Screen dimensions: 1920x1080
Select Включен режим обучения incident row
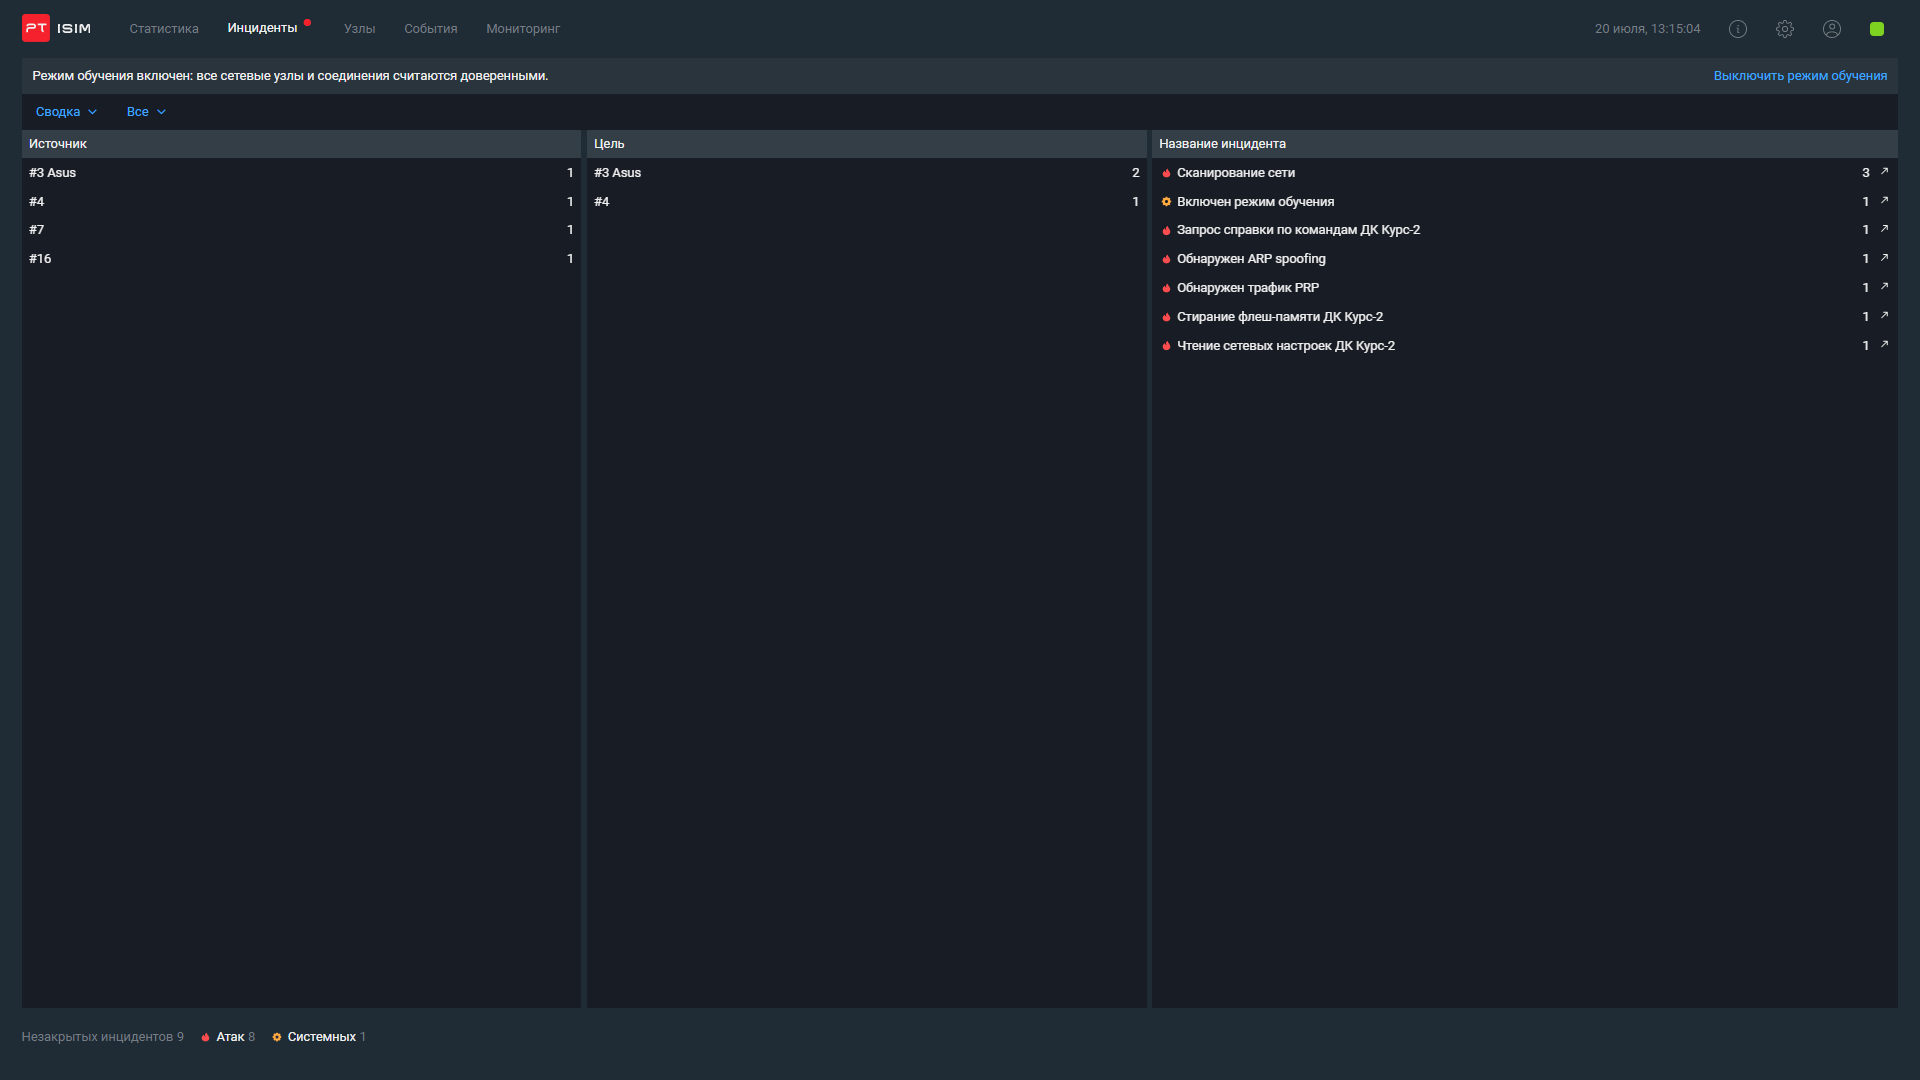(x=1255, y=202)
